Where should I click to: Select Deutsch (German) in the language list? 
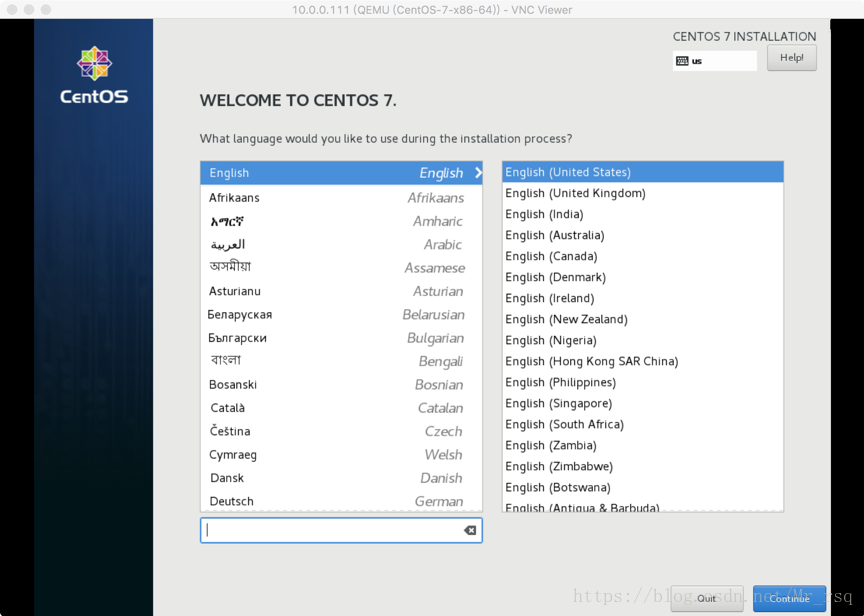point(341,501)
